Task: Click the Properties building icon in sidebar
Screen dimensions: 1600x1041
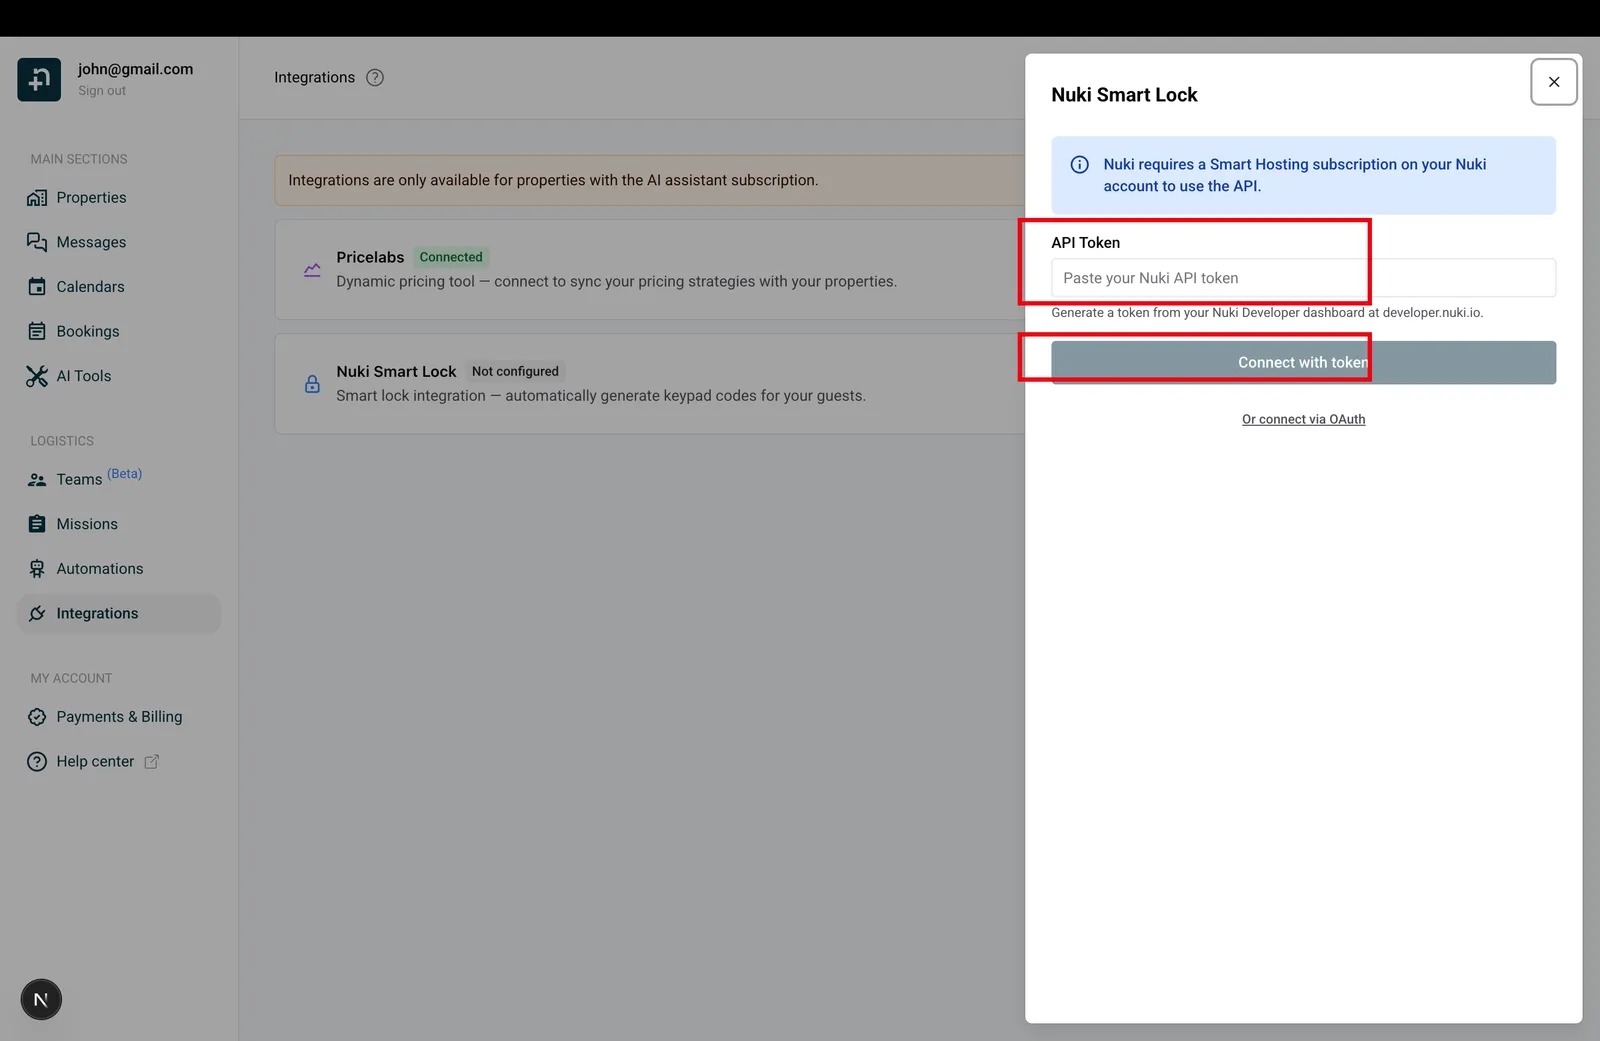Action: [37, 198]
